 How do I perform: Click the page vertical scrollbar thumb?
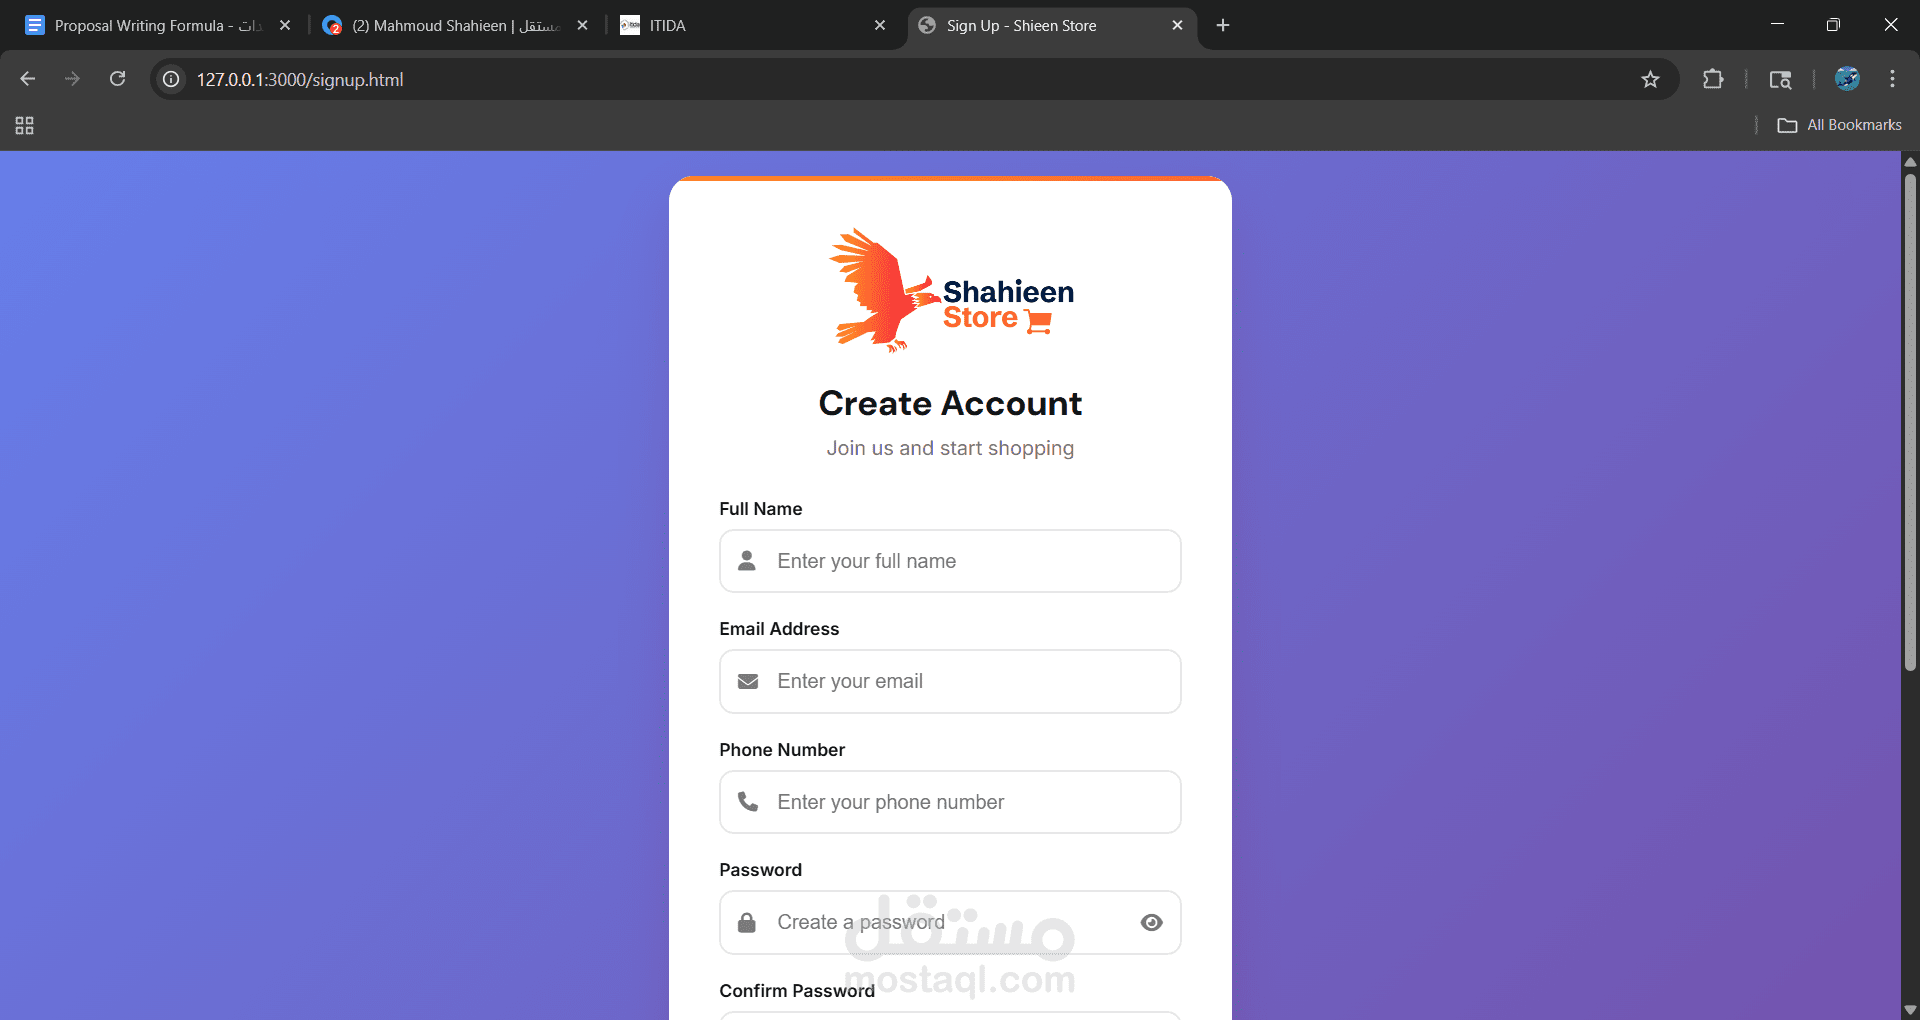pos(1910,420)
